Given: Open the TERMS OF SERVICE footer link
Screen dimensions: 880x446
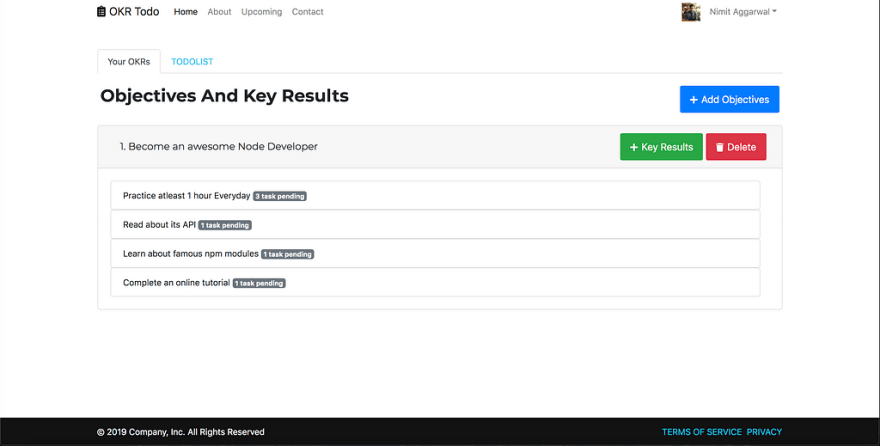Looking at the screenshot, I should [702, 432].
